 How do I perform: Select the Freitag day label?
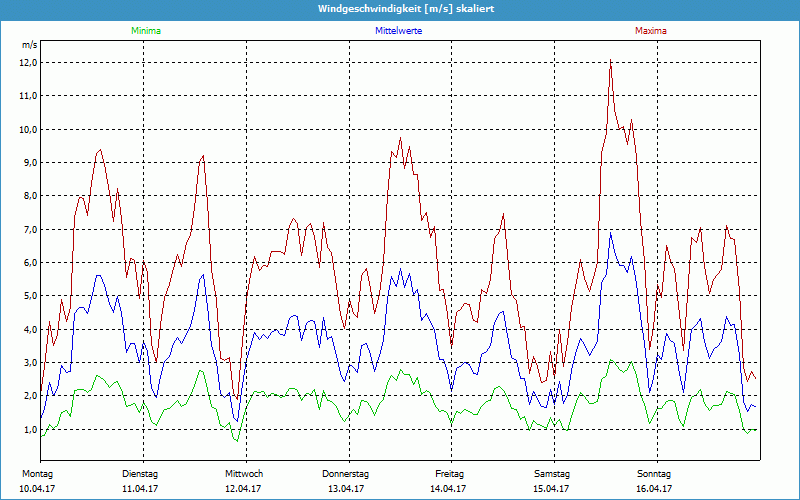pyautogui.click(x=449, y=474)
